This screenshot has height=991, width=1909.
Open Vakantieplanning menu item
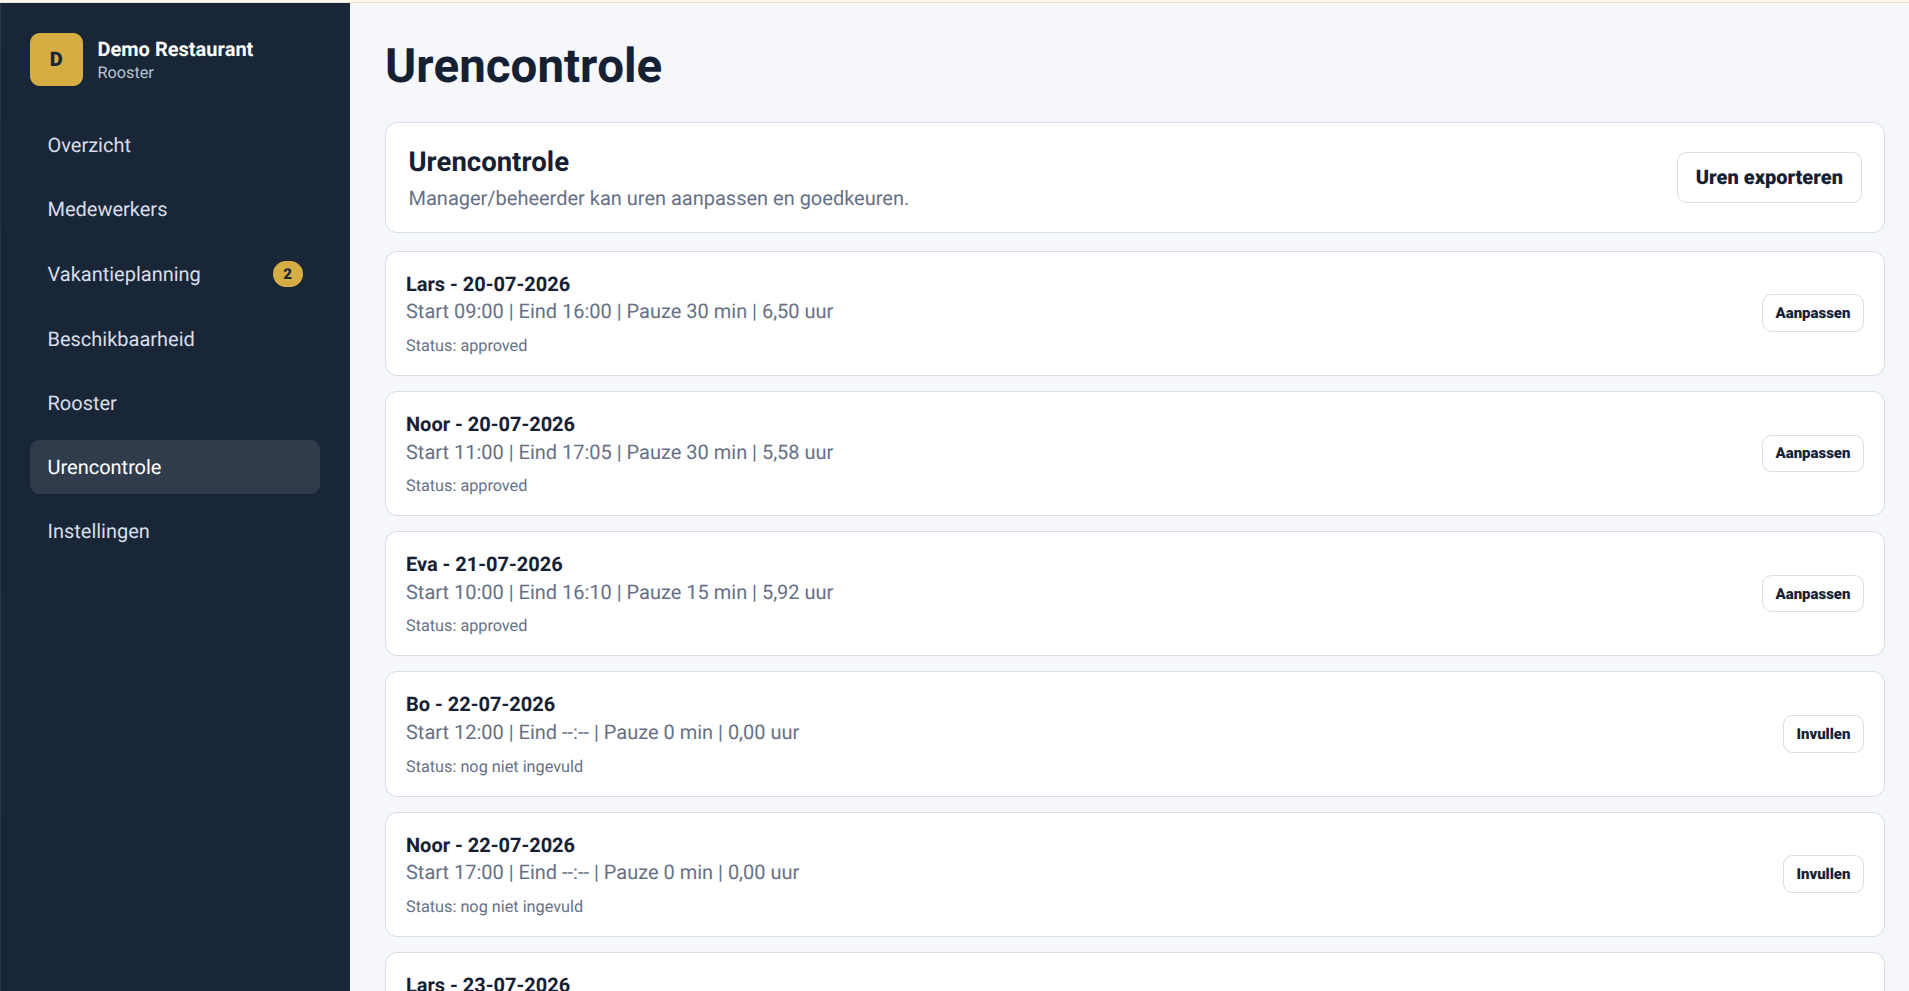click(x=175, y=274)
